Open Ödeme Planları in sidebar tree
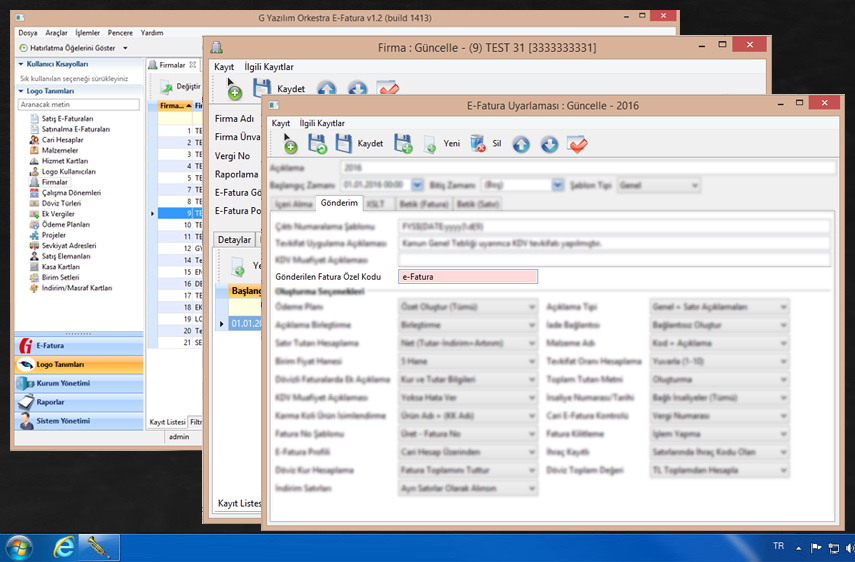Screen dimensions: 855x562 click(65, 224)
